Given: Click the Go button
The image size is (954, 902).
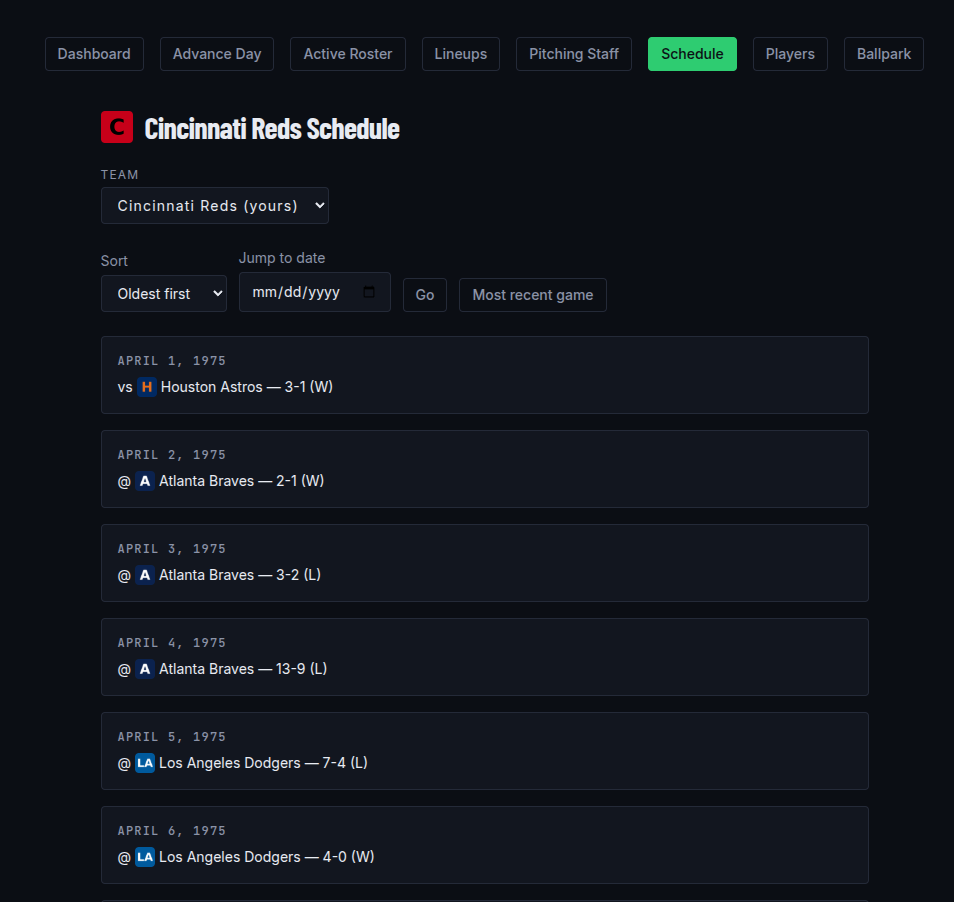Looking at the screenshot, I should pyautogui.click(x=425, y=295).
